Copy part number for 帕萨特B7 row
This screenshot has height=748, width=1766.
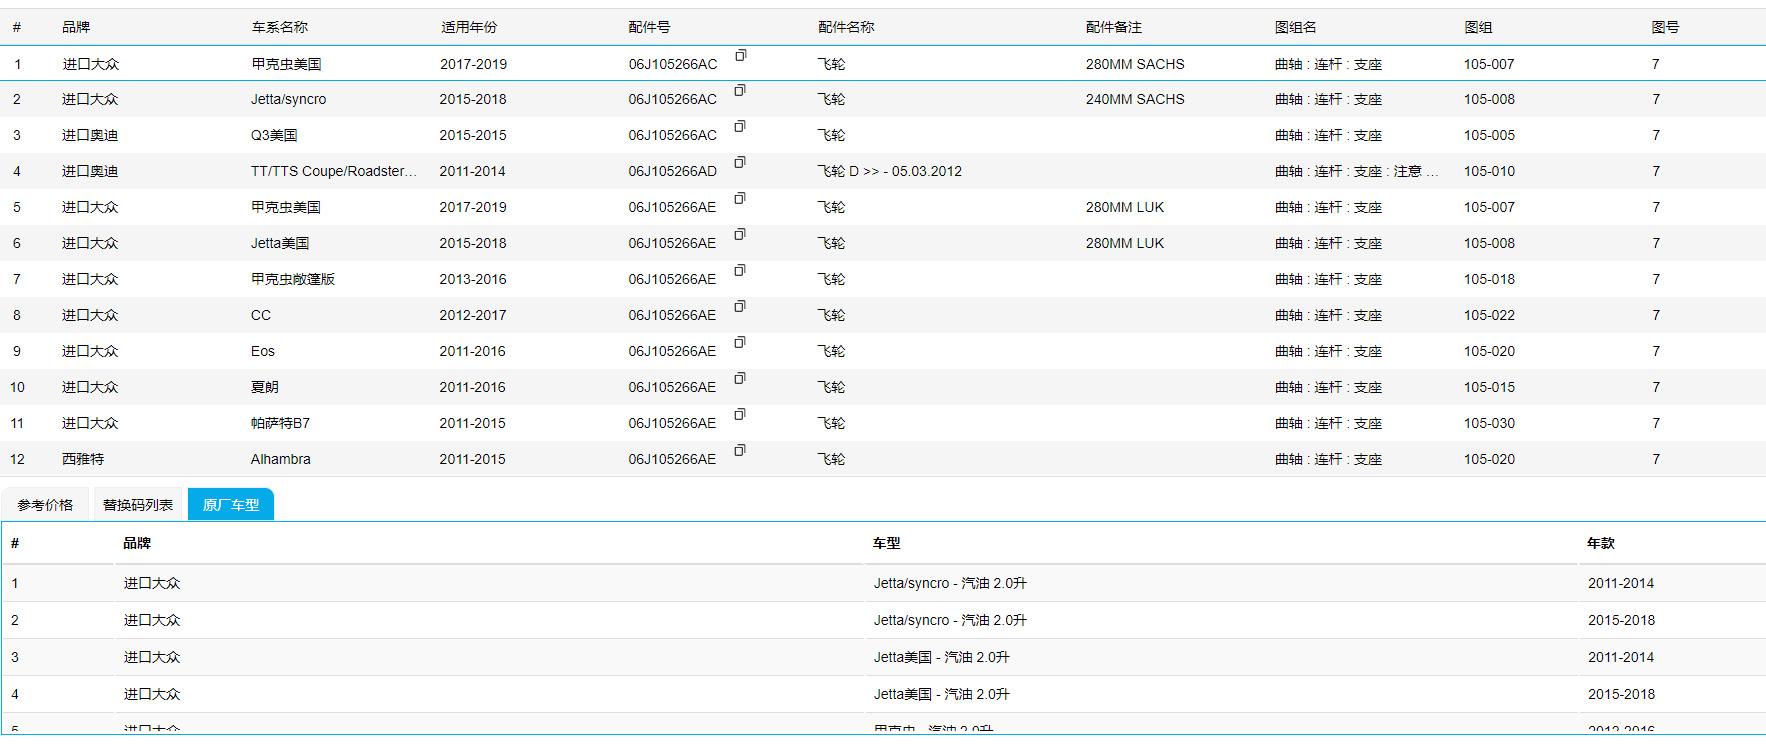coord(740,415)
